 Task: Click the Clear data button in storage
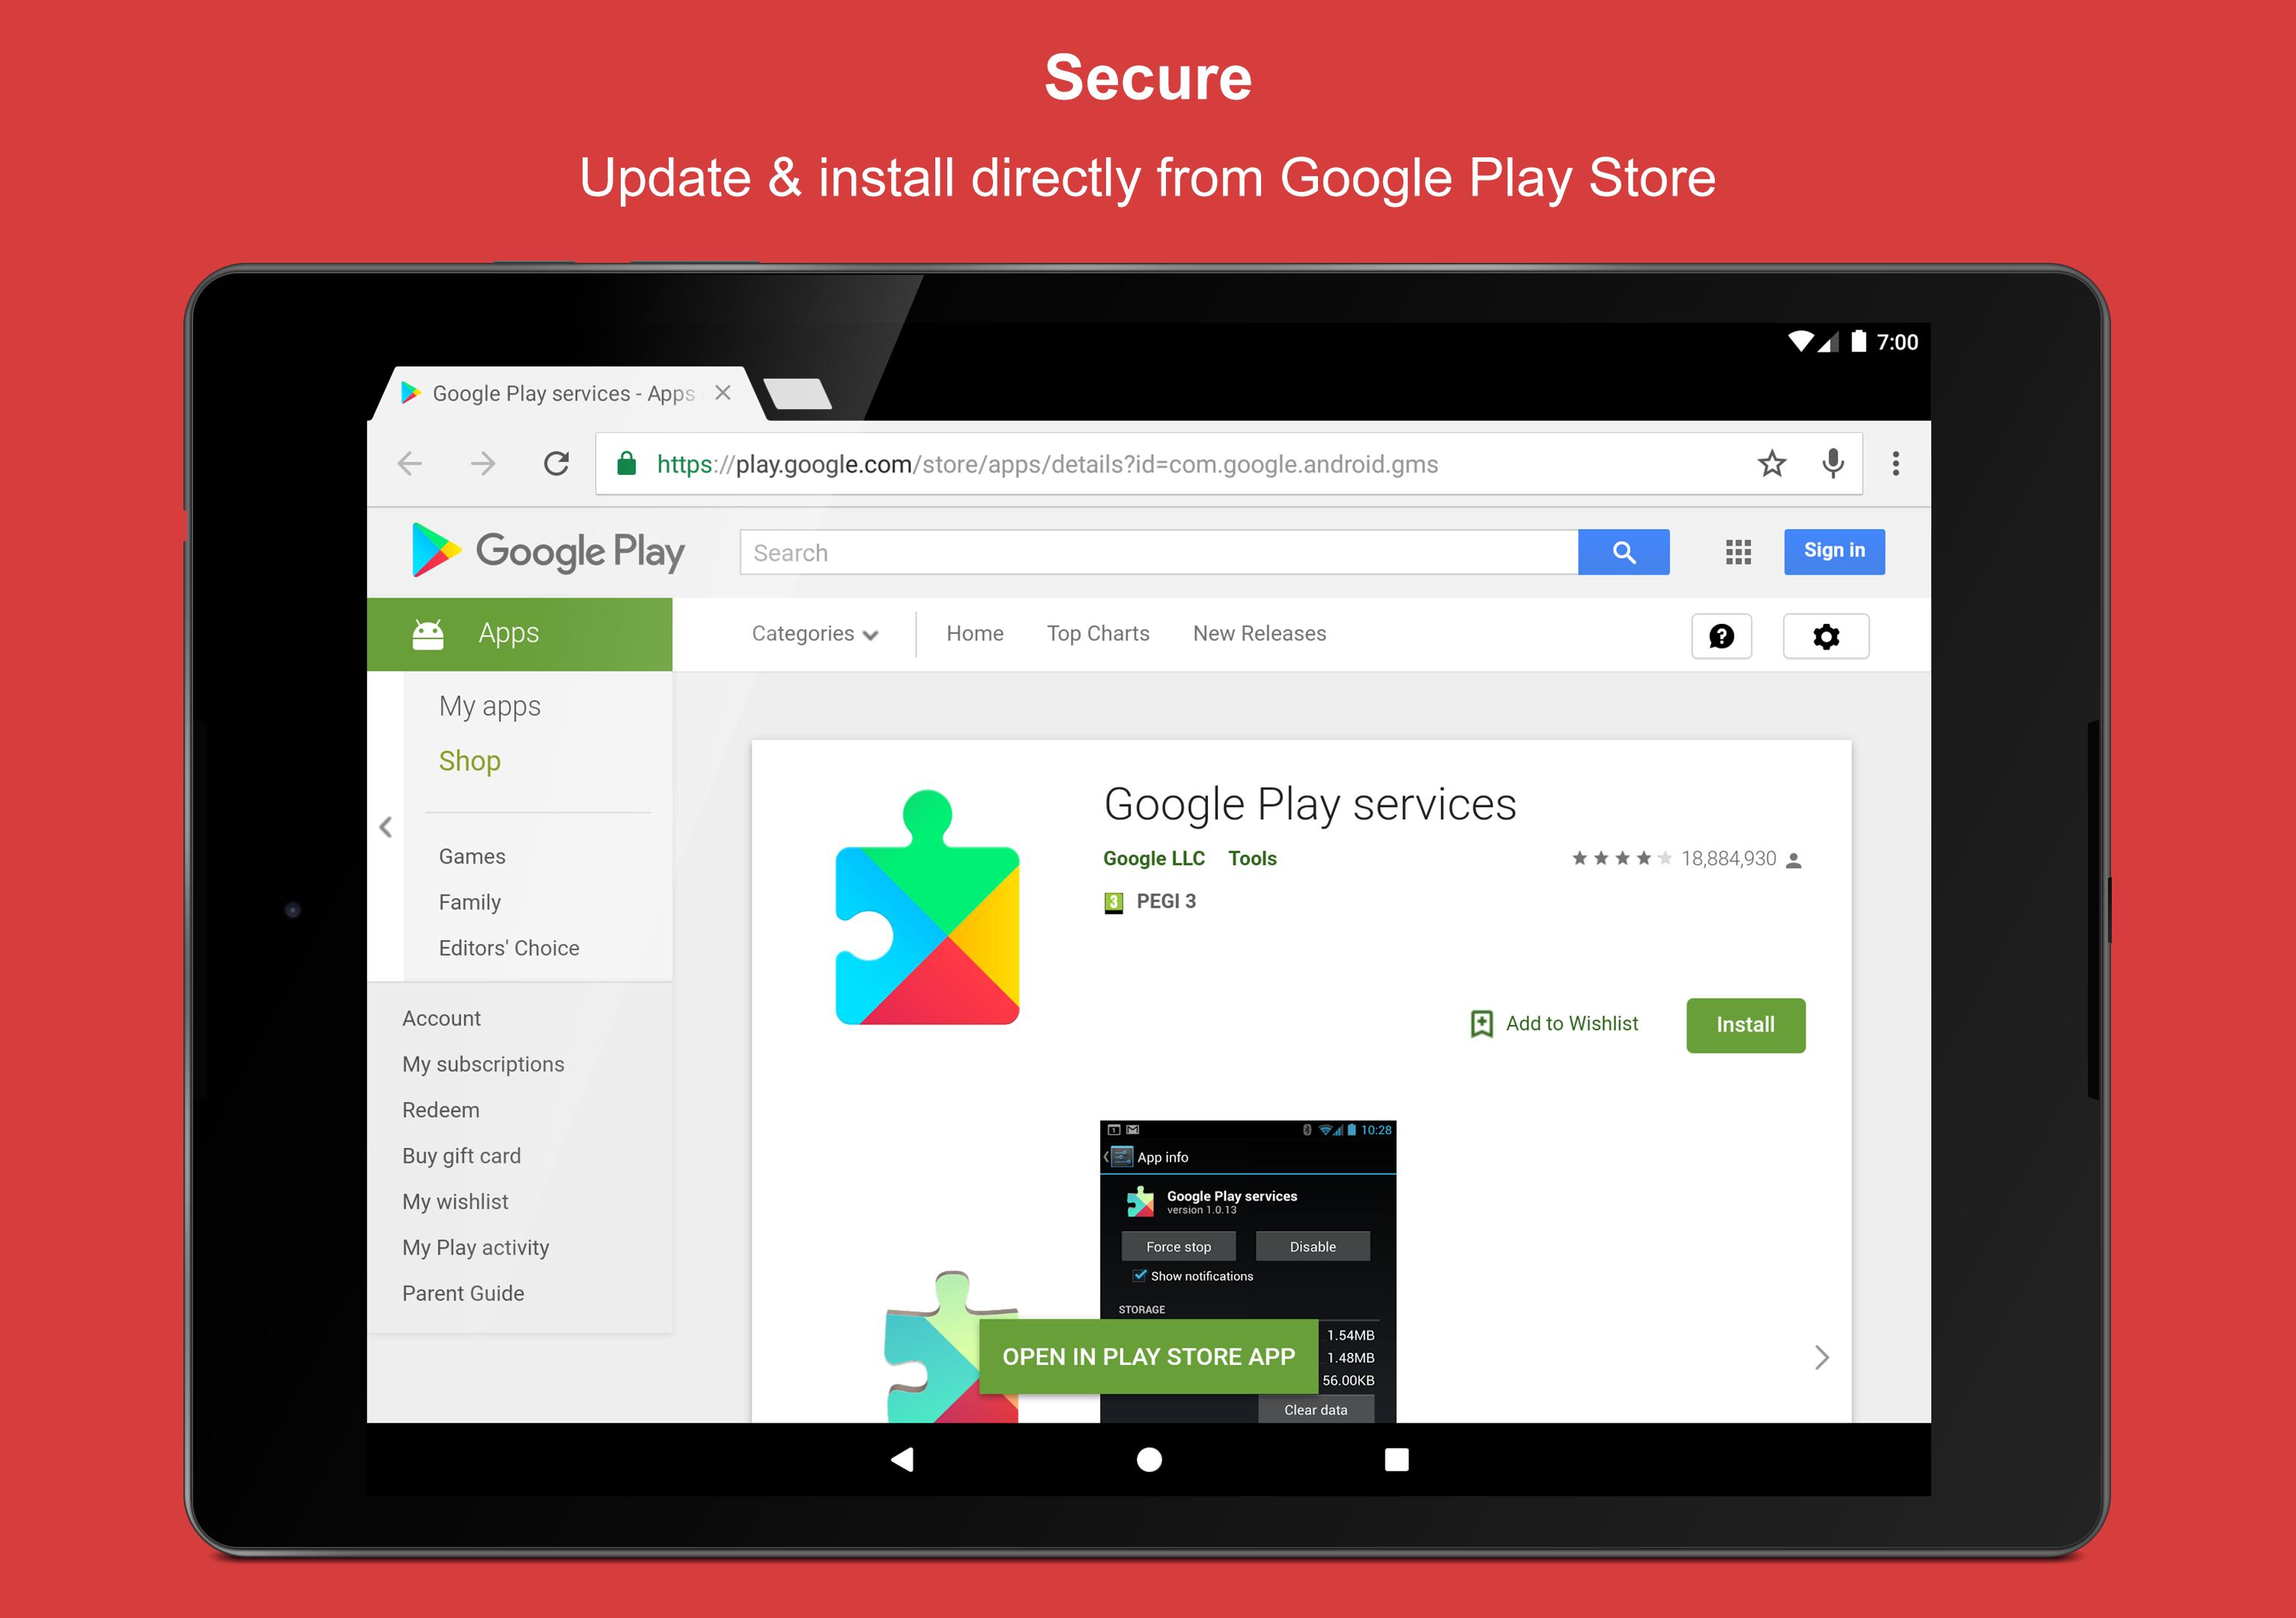tap(1316, 1402)
